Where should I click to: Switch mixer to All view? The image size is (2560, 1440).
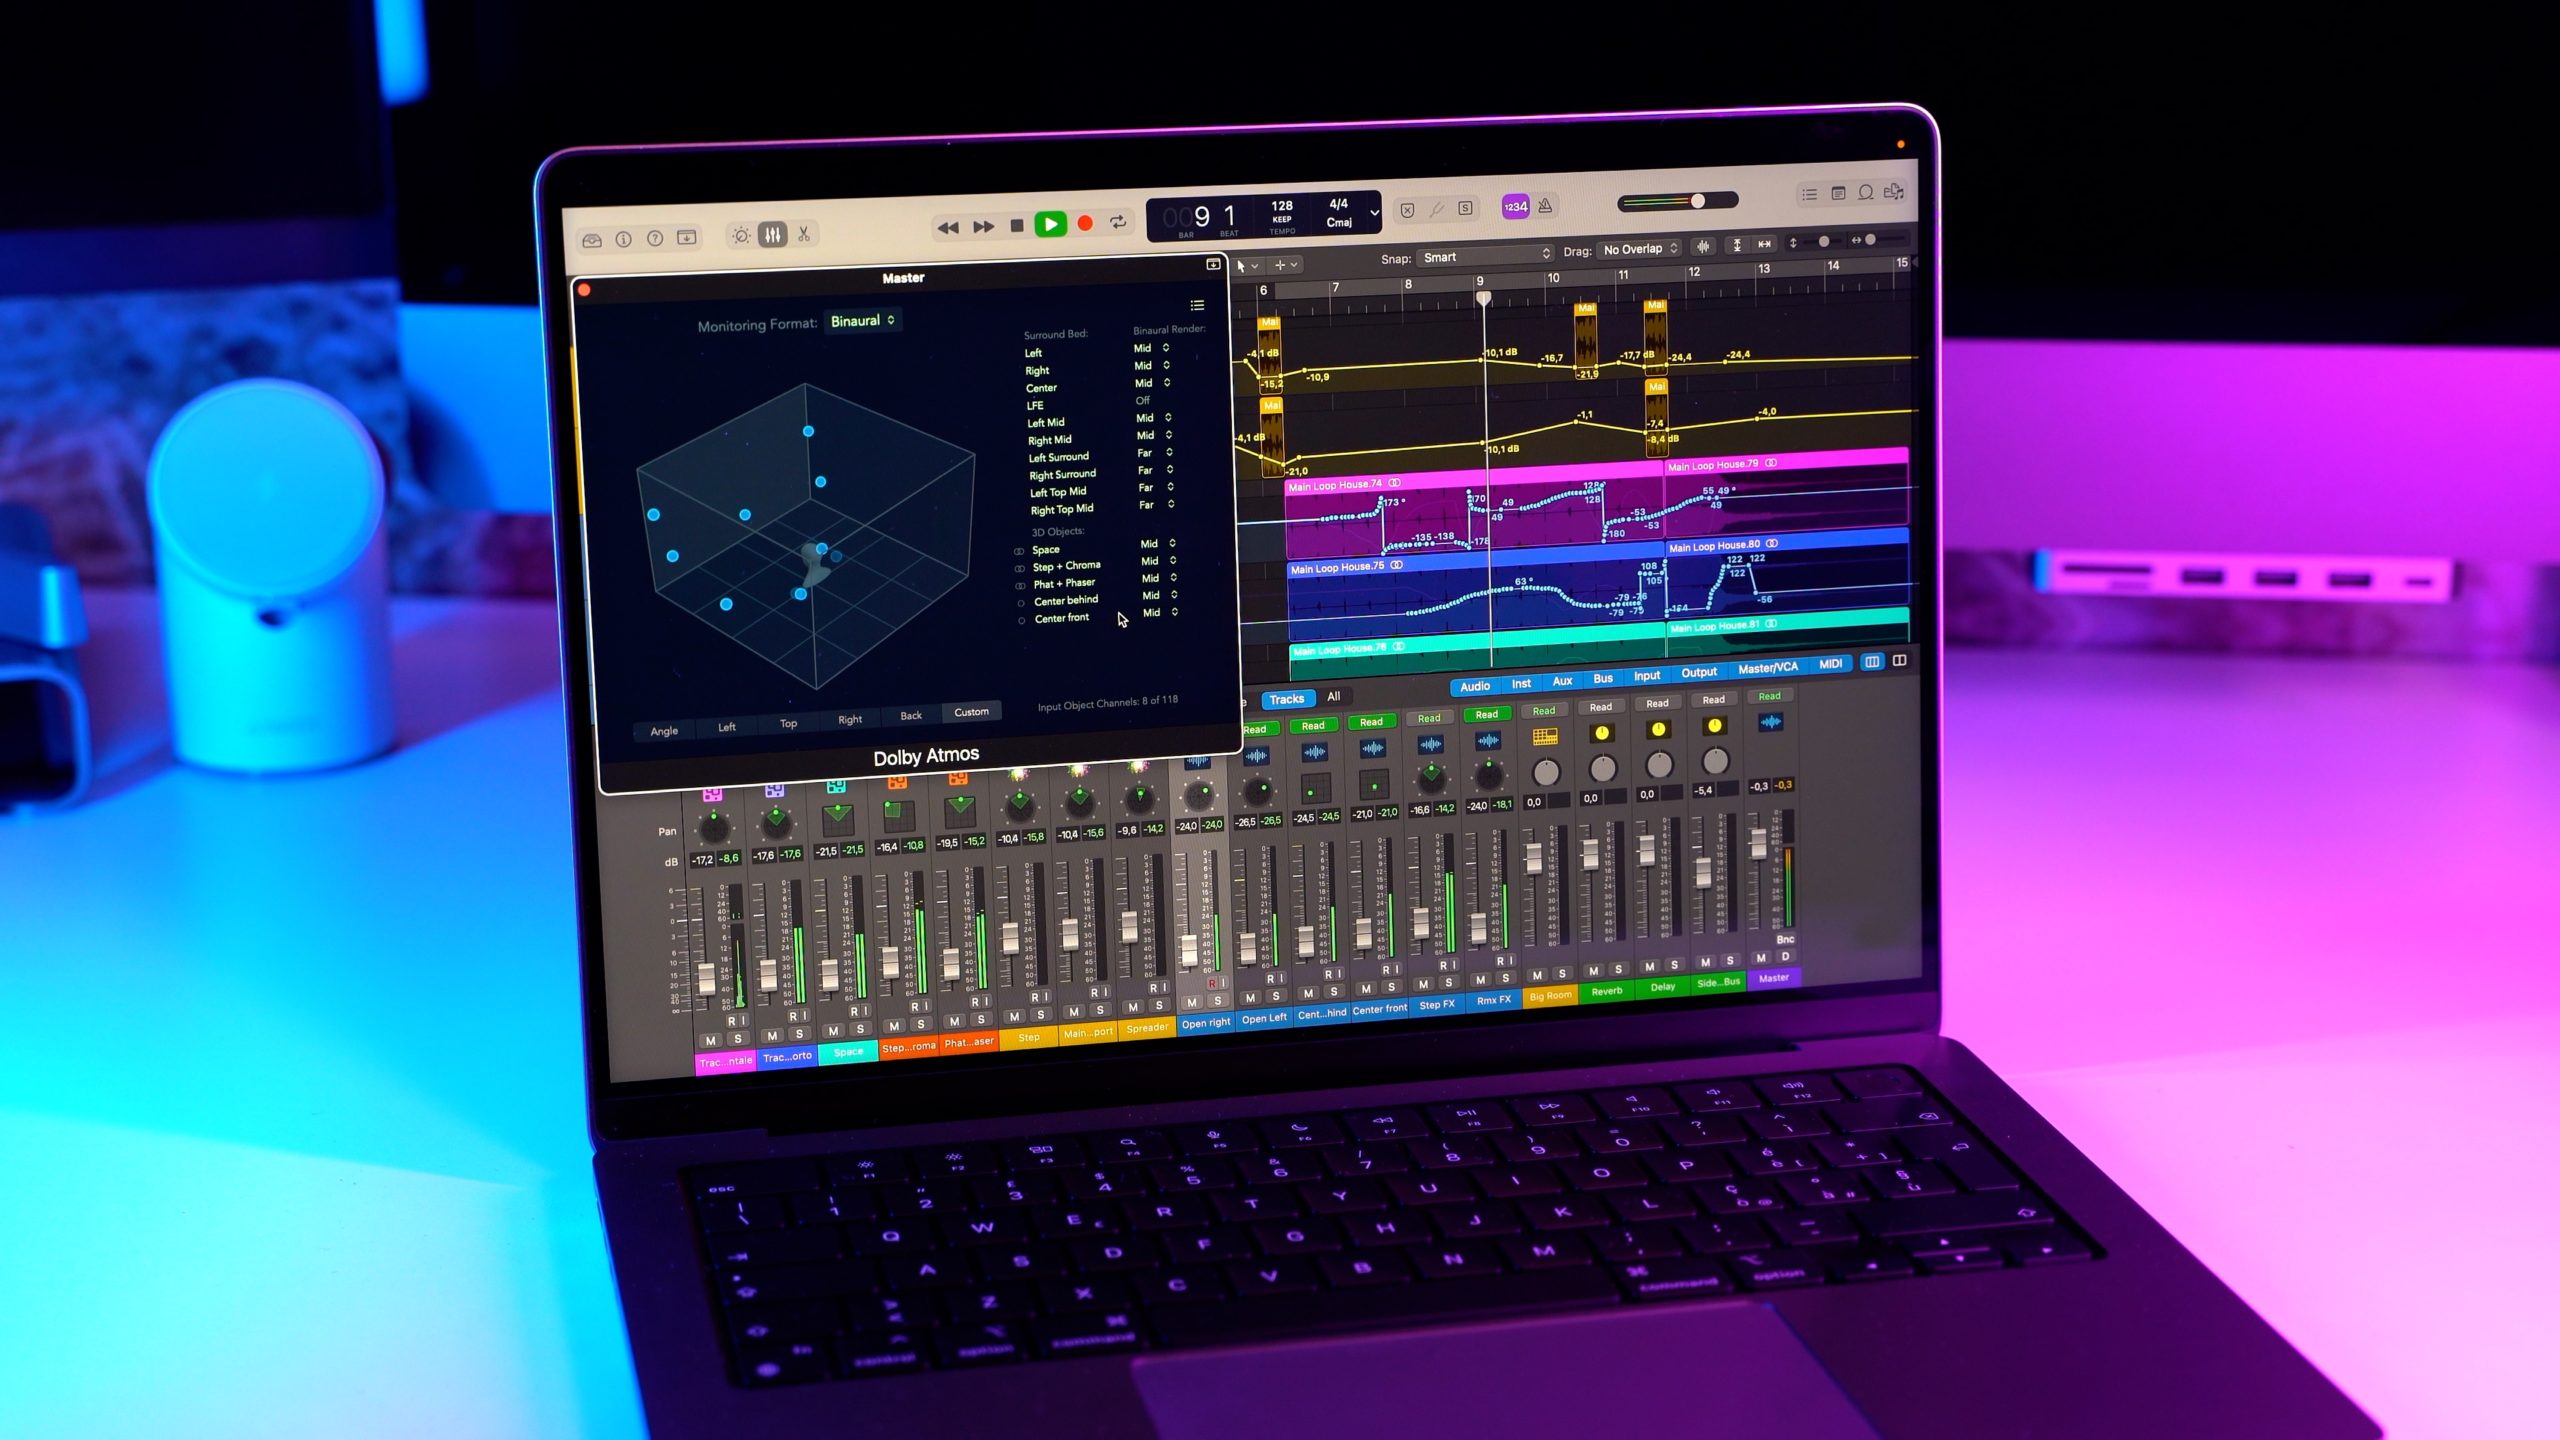coord(1333,697)
